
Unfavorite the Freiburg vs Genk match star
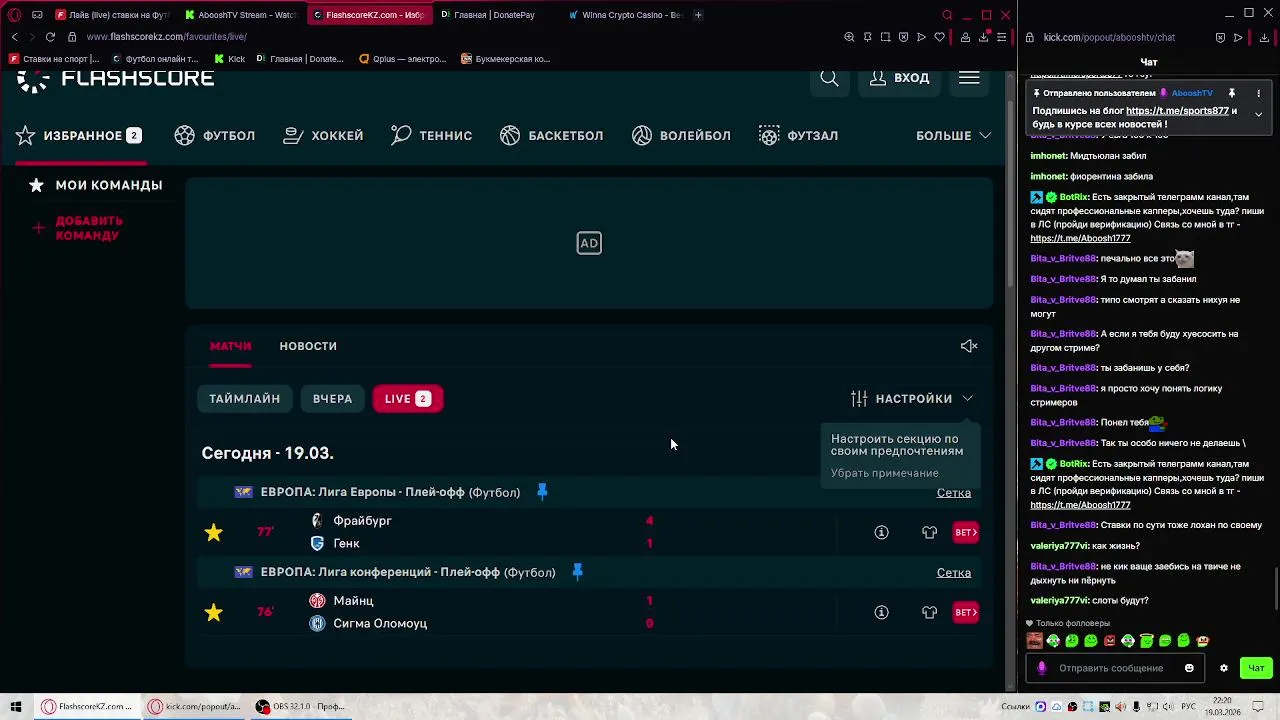[x=214, y=532]
